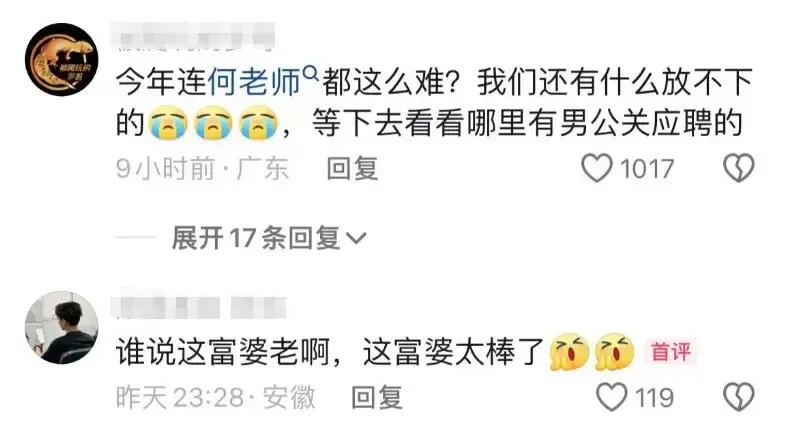This screenshot has height=437, width=787.
Task: Click the 首评 badge
Action: 671,351
